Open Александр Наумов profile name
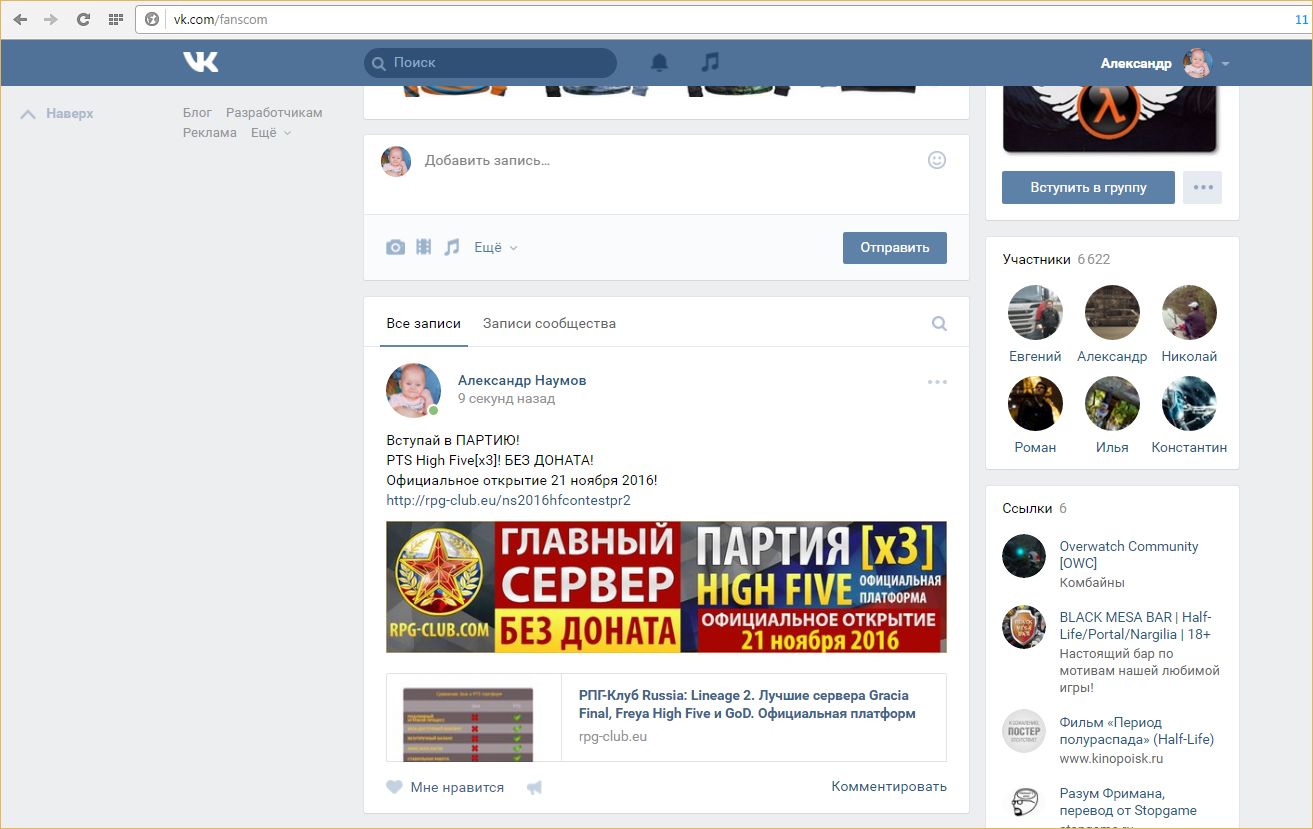The image size is (1313, 829). [522, 380]
